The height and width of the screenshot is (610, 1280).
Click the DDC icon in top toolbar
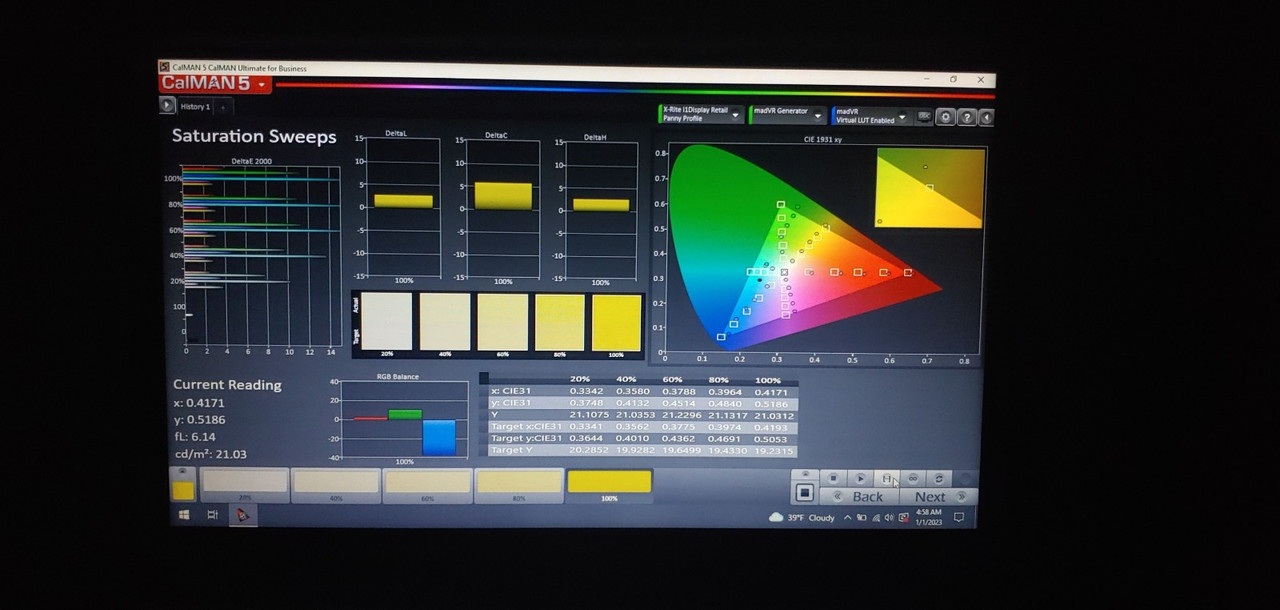point(925,116)
